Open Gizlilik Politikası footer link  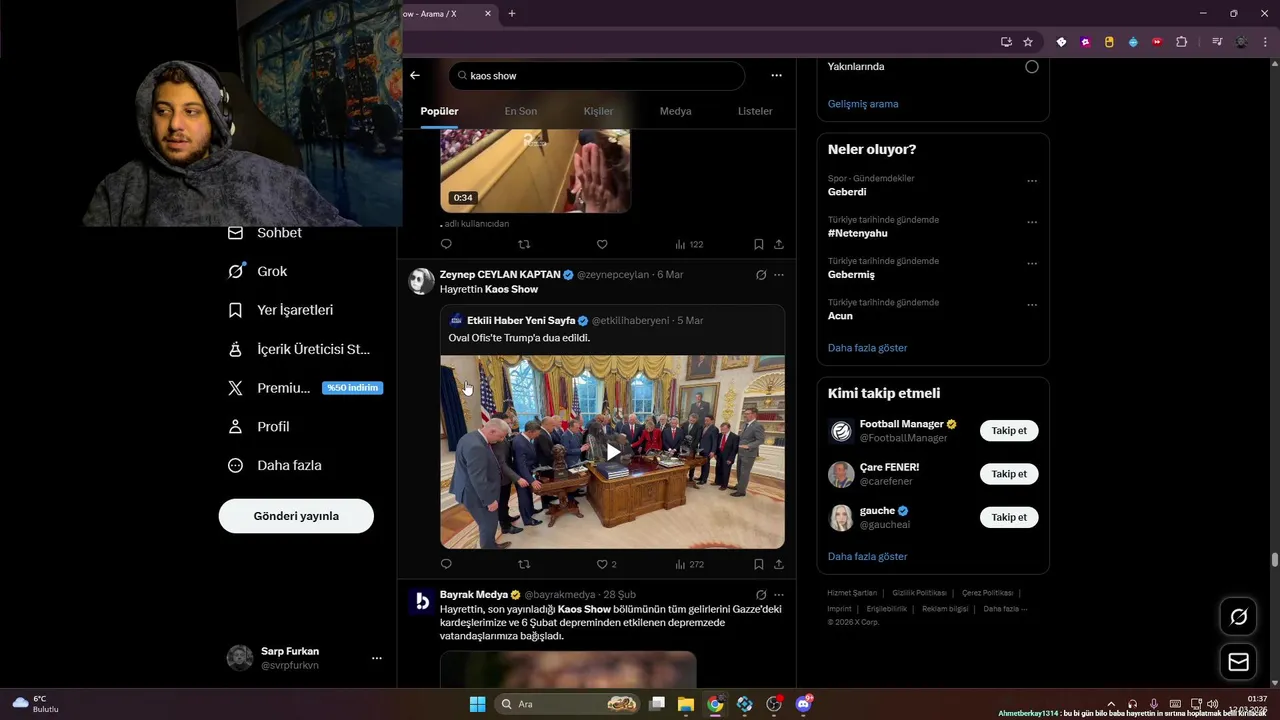[919, 593]
